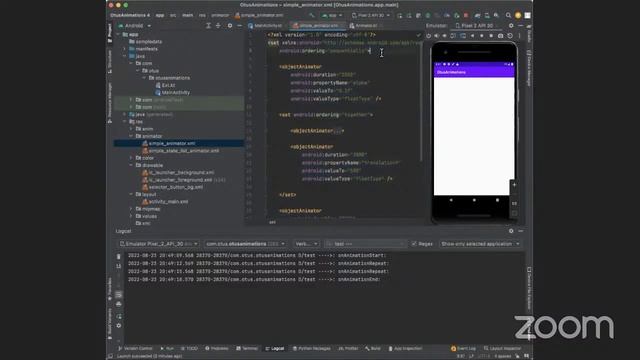
Task: Expand the values folder in tree
Action: tap(131, 216)
